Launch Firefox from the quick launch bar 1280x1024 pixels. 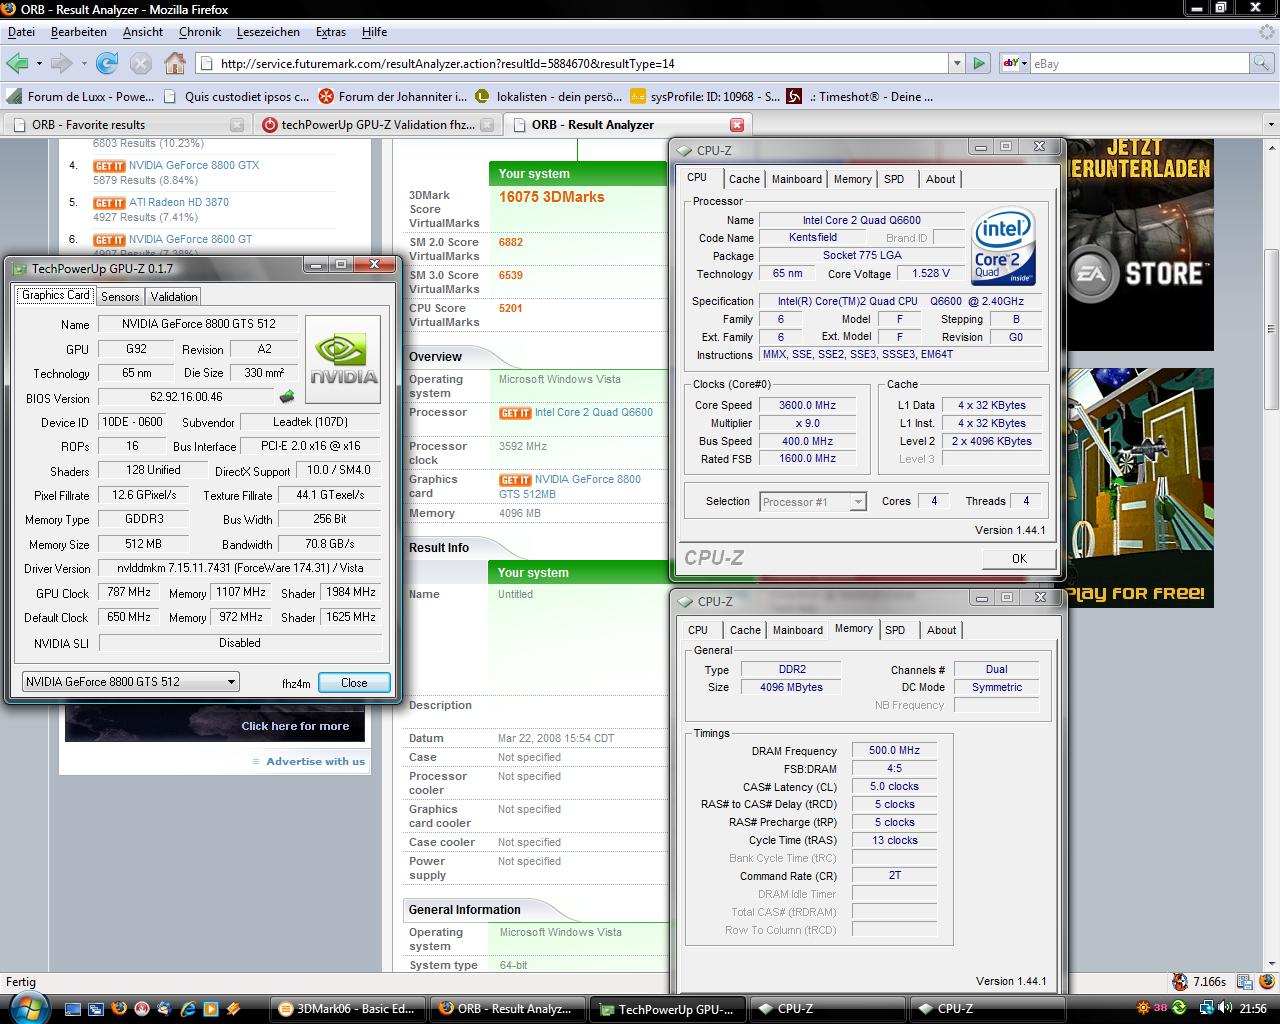[x=120, y=1008]
